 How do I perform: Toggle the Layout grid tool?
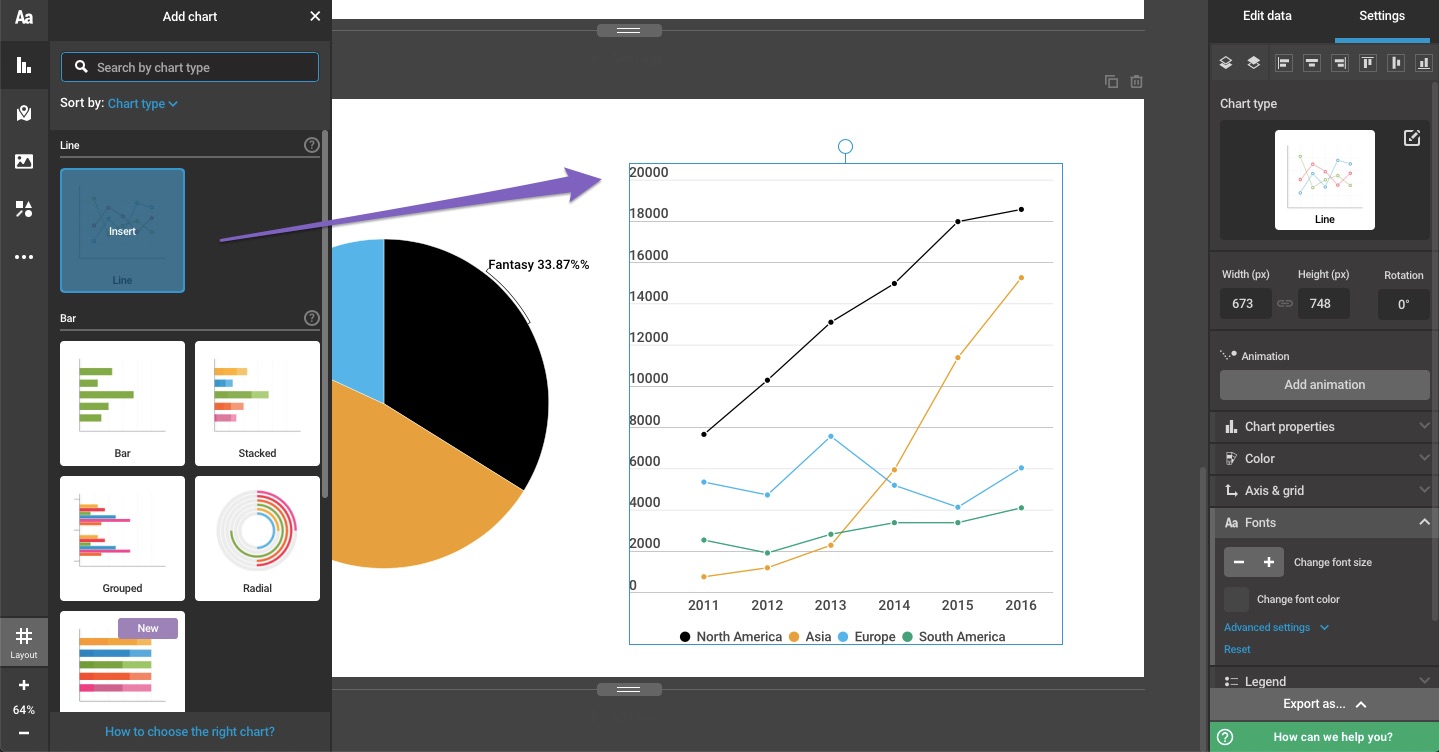24,641
